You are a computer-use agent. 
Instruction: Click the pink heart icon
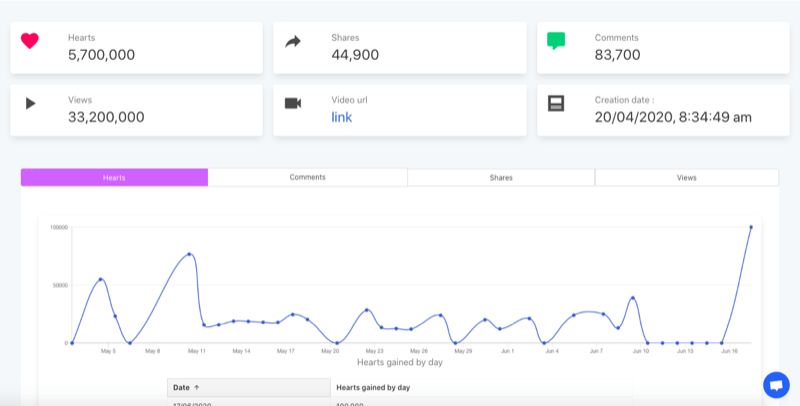[x=30, y=41]
